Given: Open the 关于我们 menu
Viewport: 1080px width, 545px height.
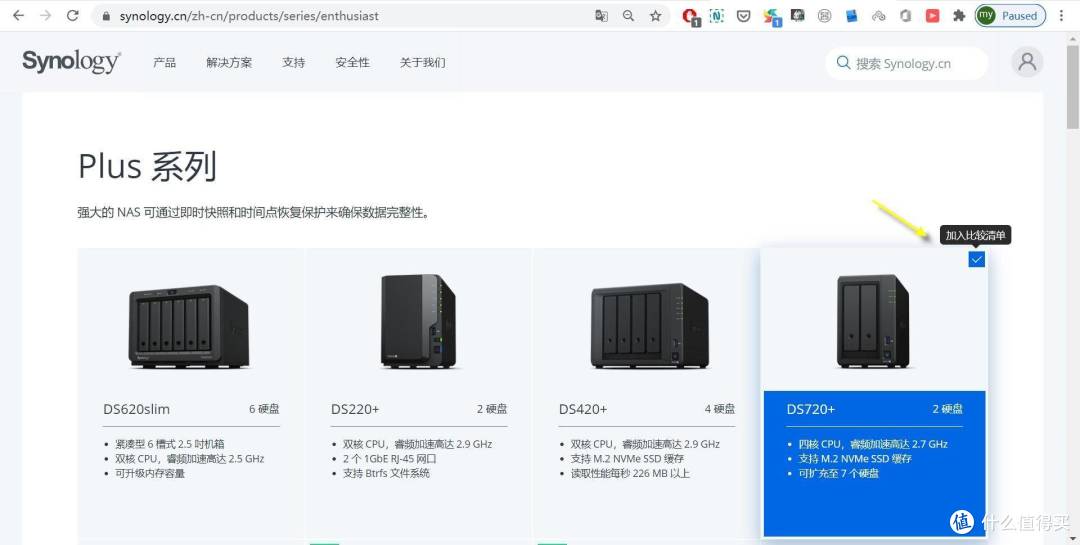Looking at the screenshot, I should (x=422, y=63).
